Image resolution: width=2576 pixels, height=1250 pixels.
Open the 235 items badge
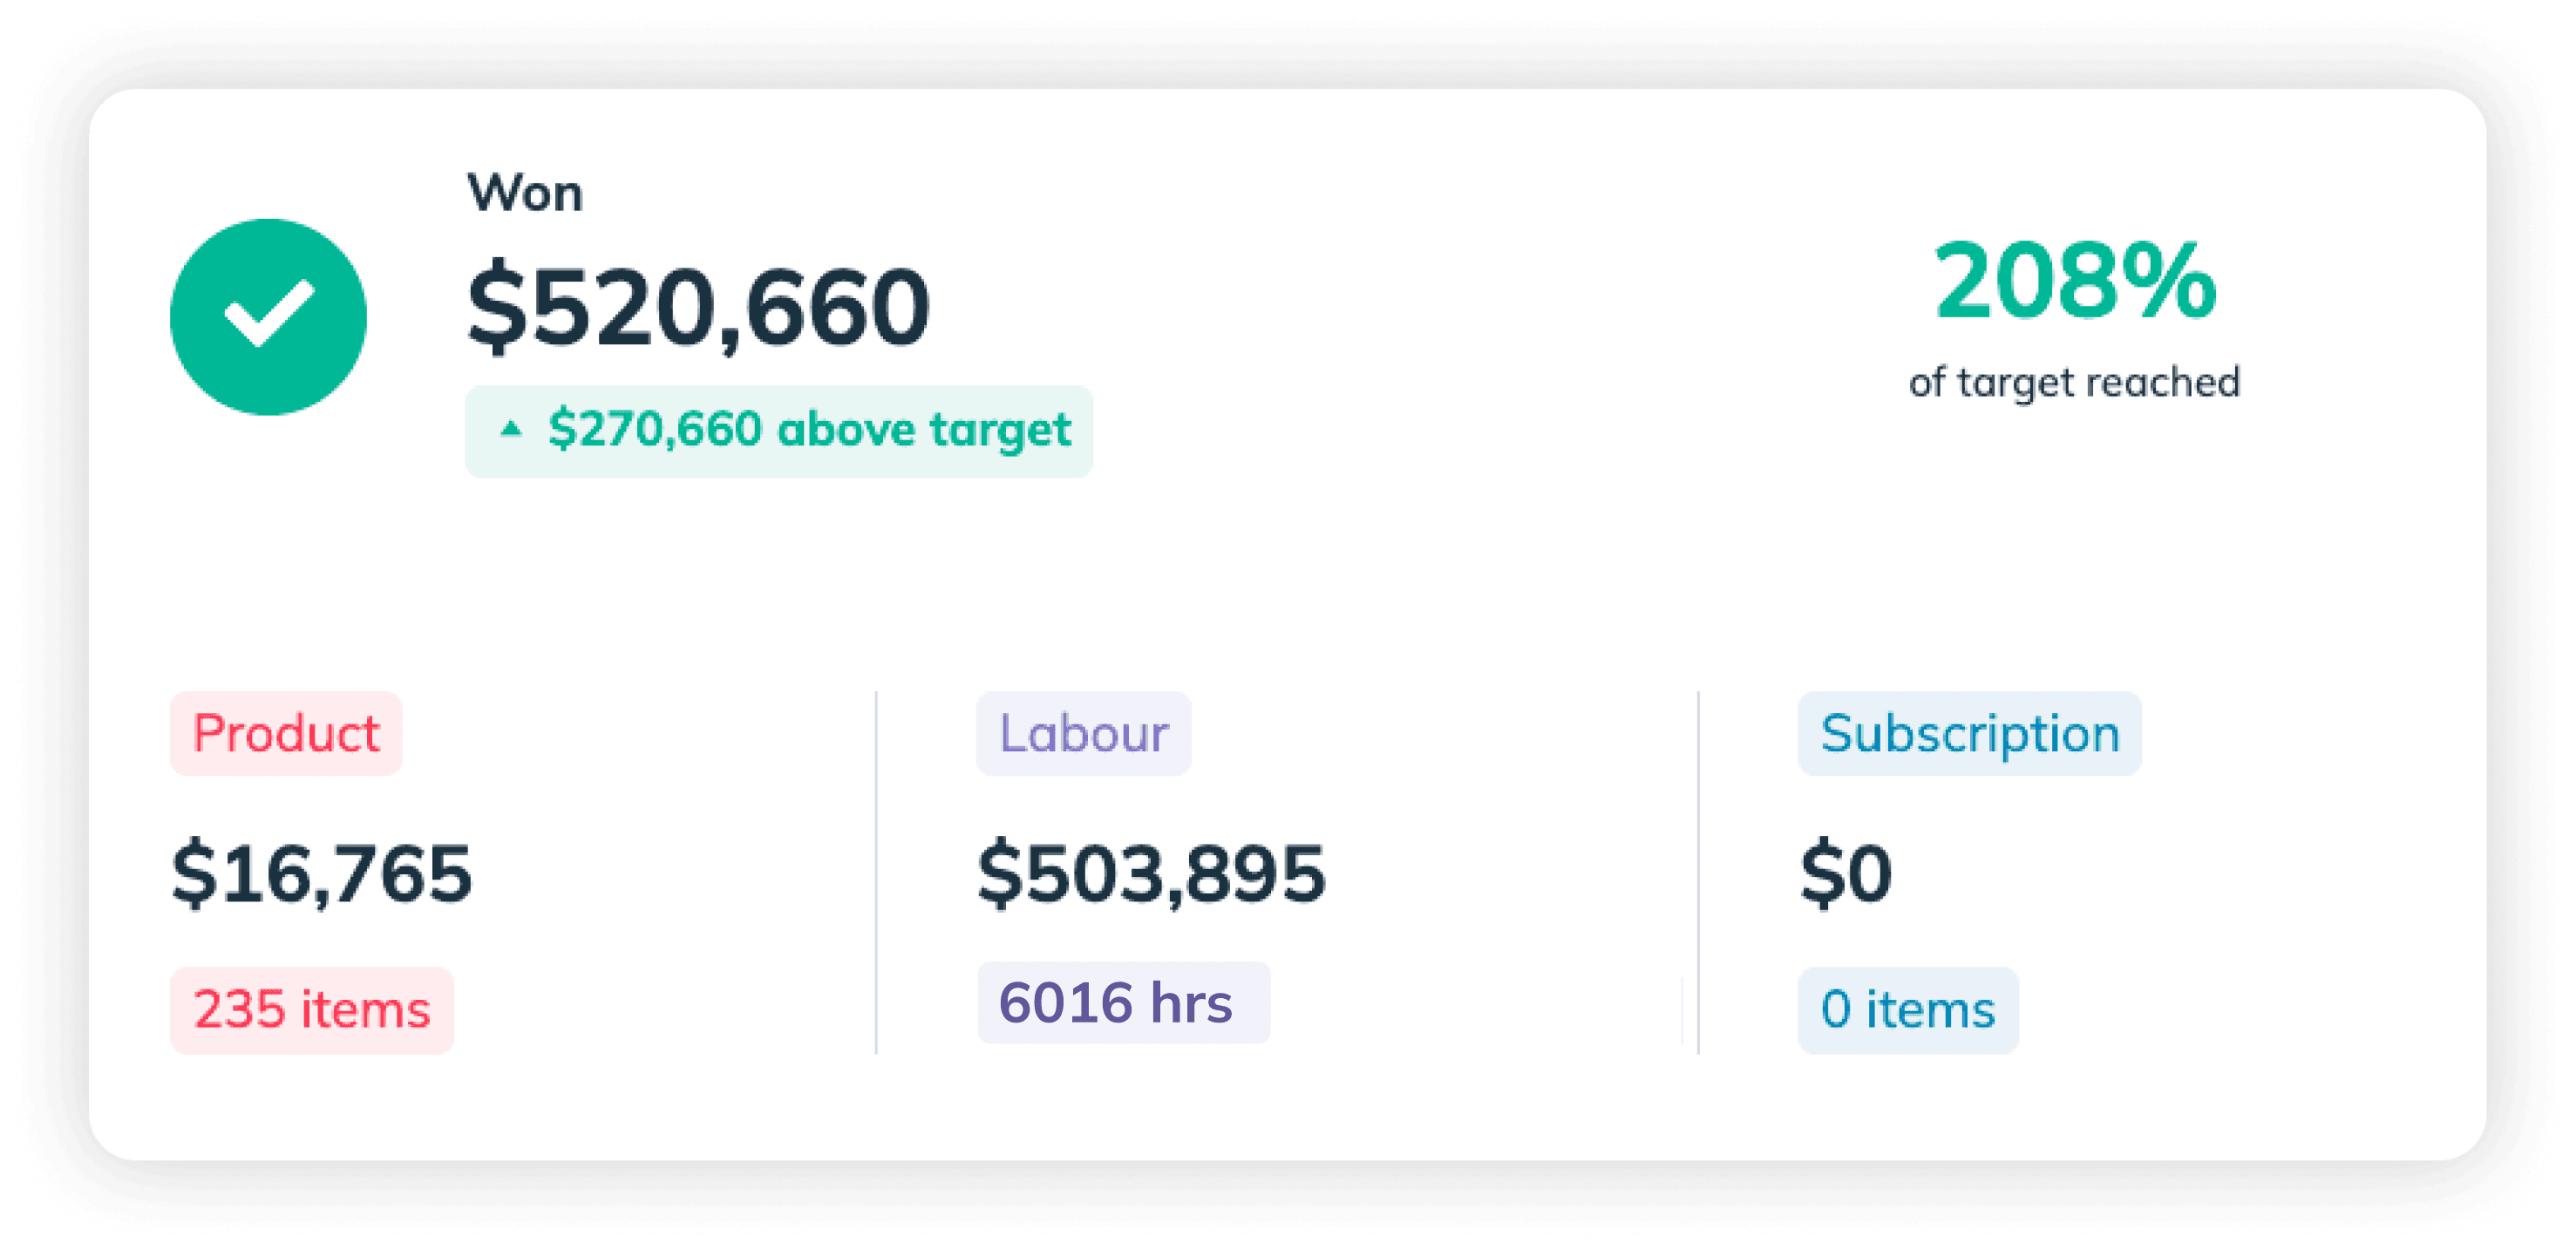click(x=312, y=1009)
